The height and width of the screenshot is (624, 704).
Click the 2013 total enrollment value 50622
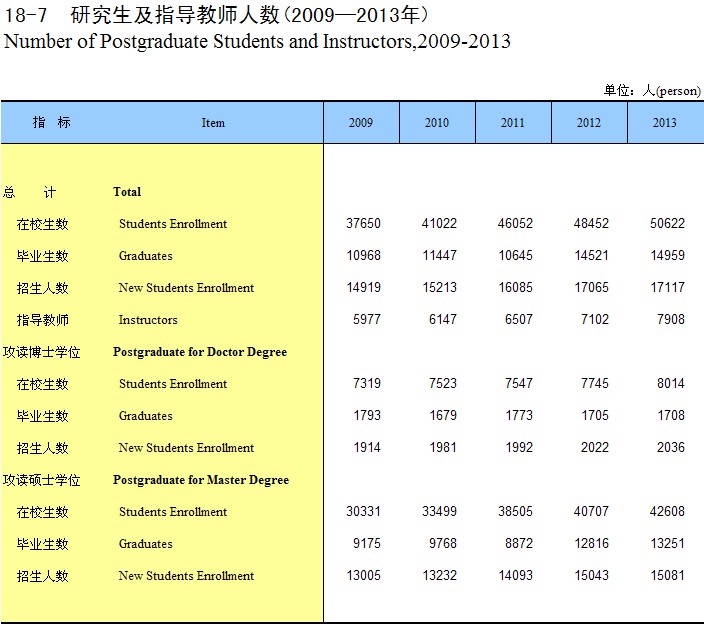pos(666,224)
